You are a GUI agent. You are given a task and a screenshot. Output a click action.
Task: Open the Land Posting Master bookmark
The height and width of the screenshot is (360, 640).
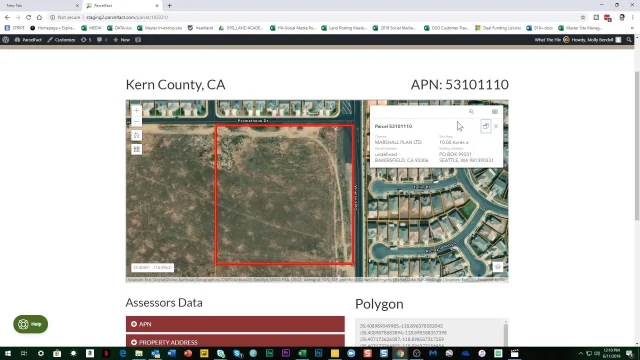[x=344, y=28]
